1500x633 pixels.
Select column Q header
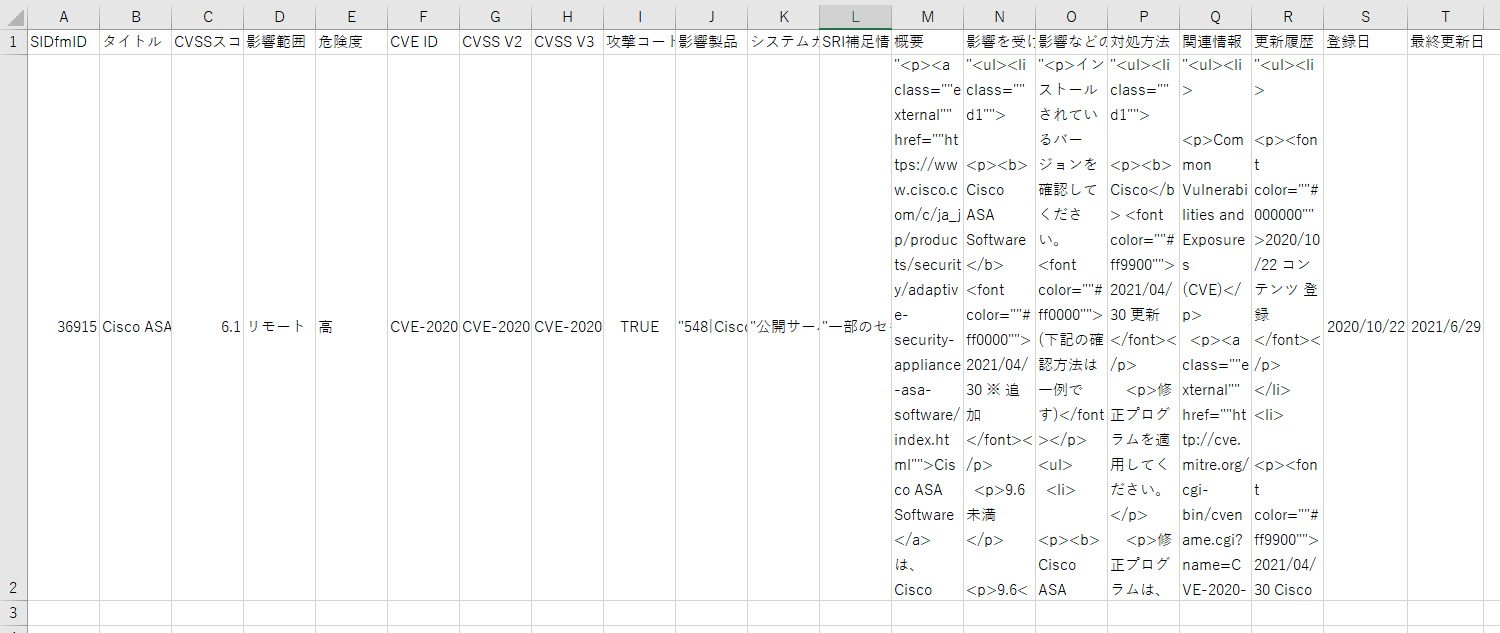pyautogui.click(x=1216, y=16)
